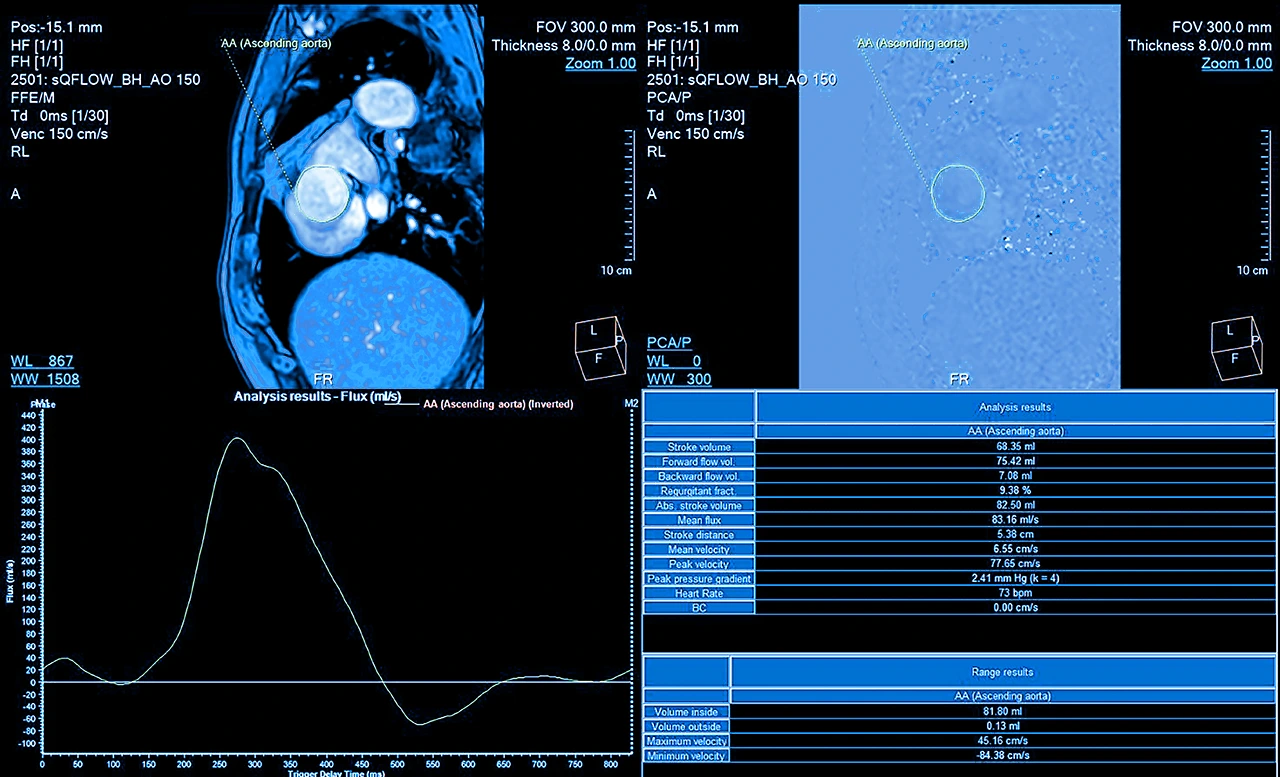Toggle the AA (Ascending aorta) (Inverted) curve legend

(x=498, y=404)
